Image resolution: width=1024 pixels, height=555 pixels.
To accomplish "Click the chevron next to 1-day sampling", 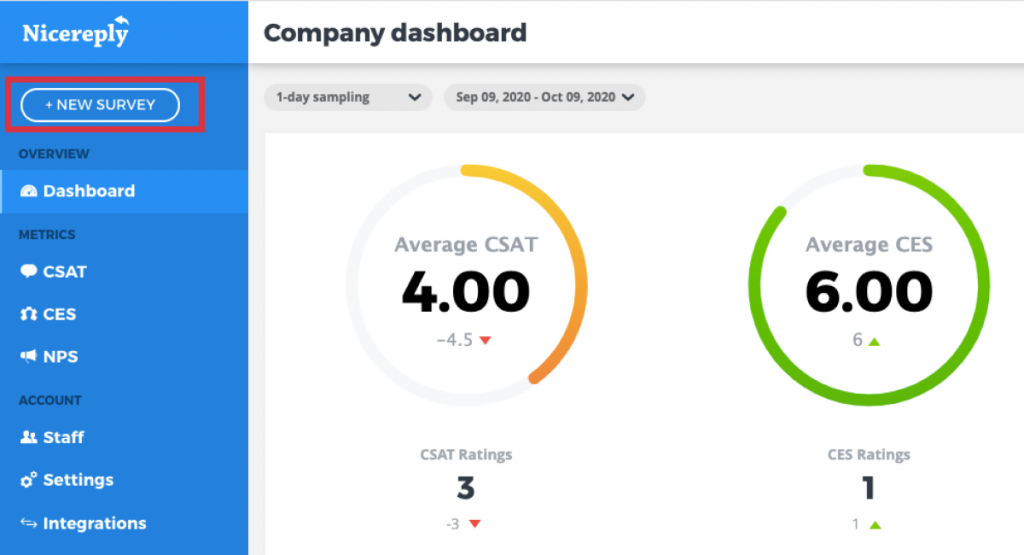I will click(414, 97).
